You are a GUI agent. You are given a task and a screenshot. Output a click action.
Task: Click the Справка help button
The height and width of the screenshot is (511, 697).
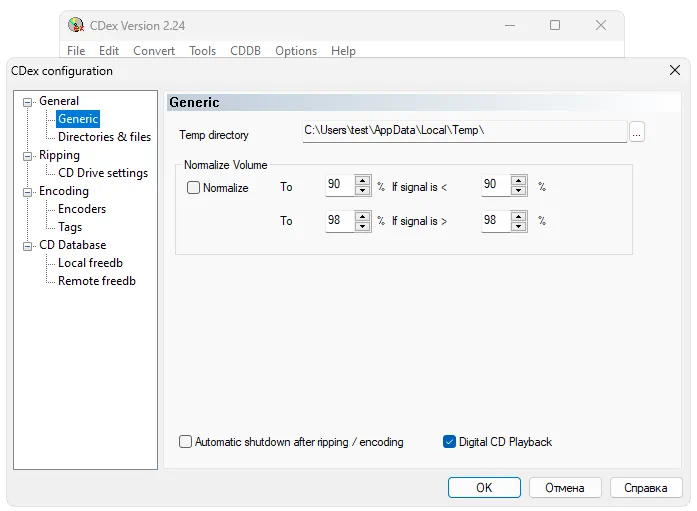pyautogui.click(x=646, y=487)
